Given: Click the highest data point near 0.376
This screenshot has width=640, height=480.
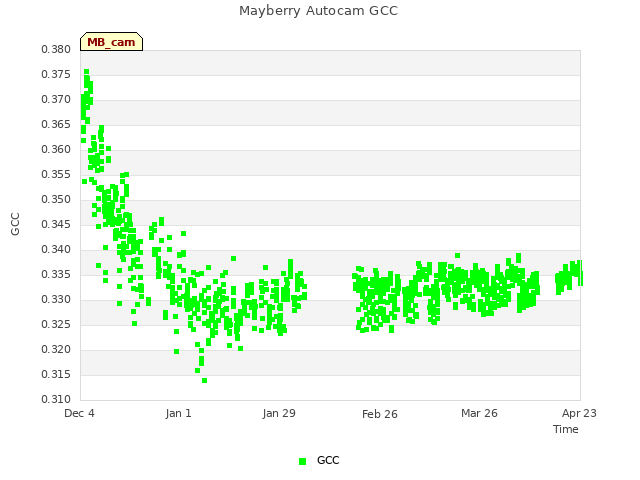Looking at the screenshot, I should [87, 72].
